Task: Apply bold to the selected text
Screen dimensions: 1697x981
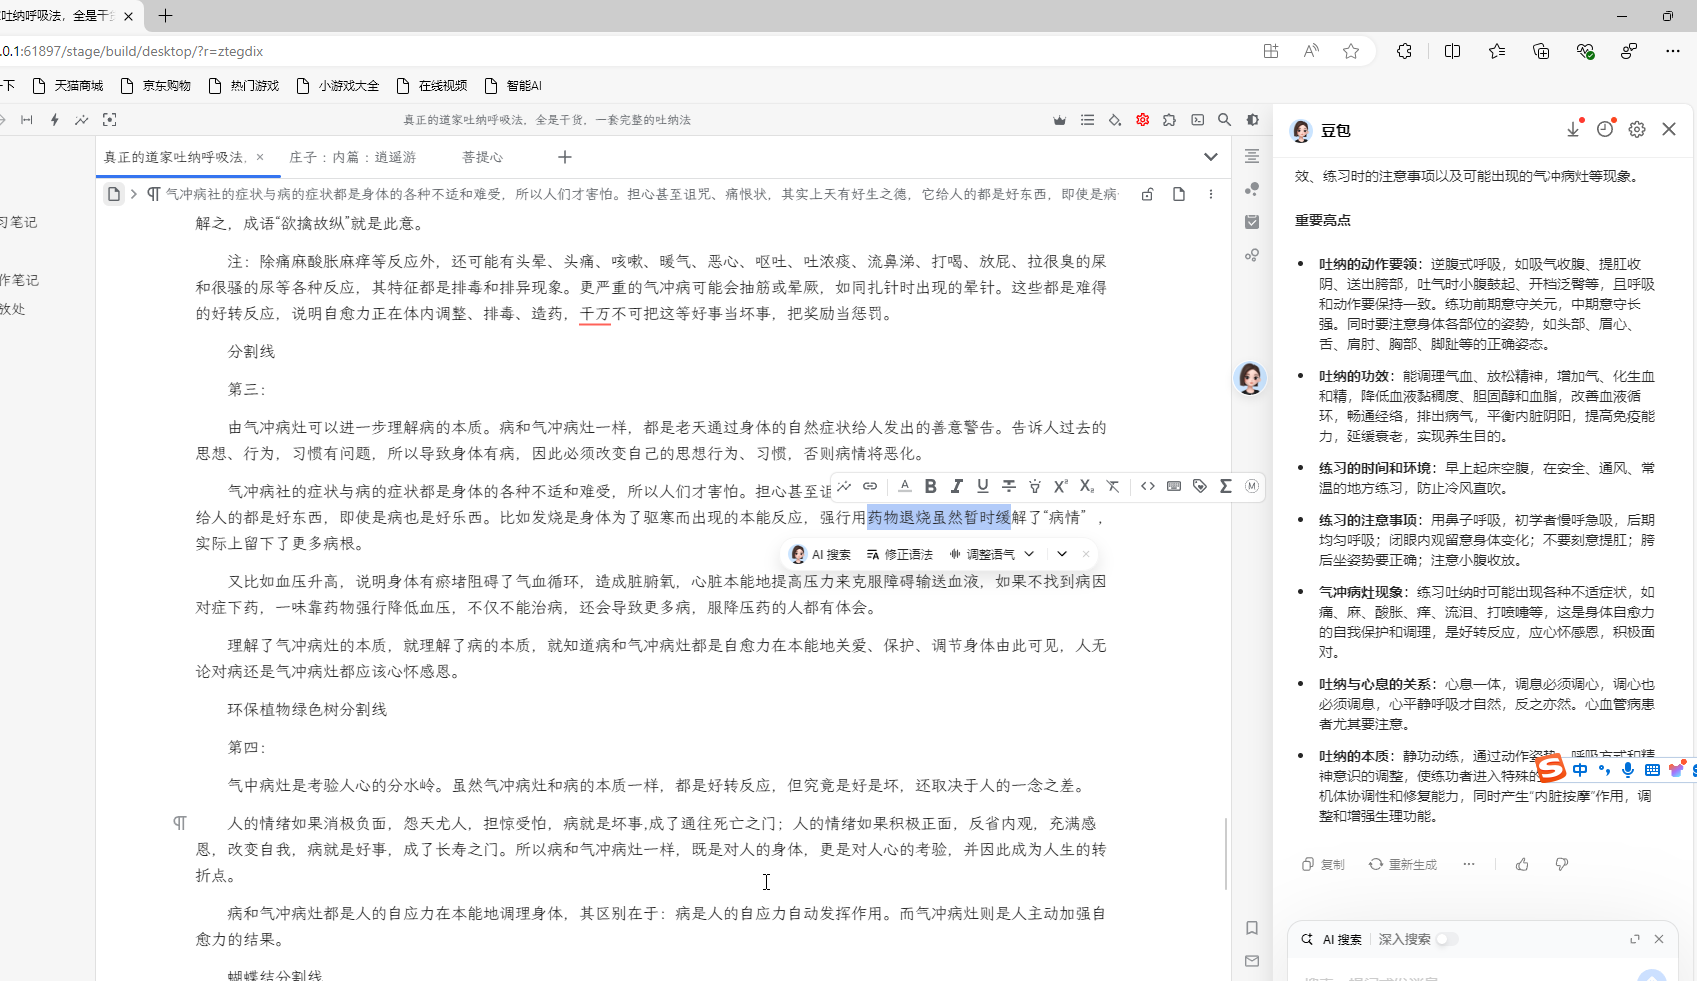Action: (930, 486)
